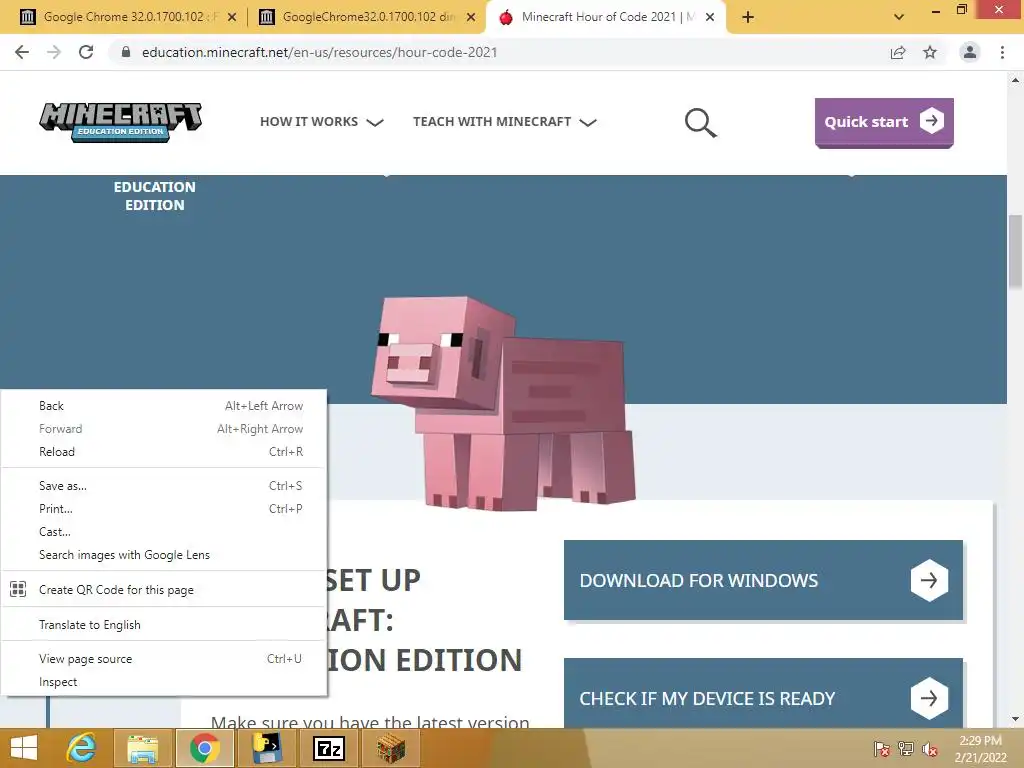Choose Search images with Google Lens
Viewport: 1024px width, 768px height.
[163, 554]
